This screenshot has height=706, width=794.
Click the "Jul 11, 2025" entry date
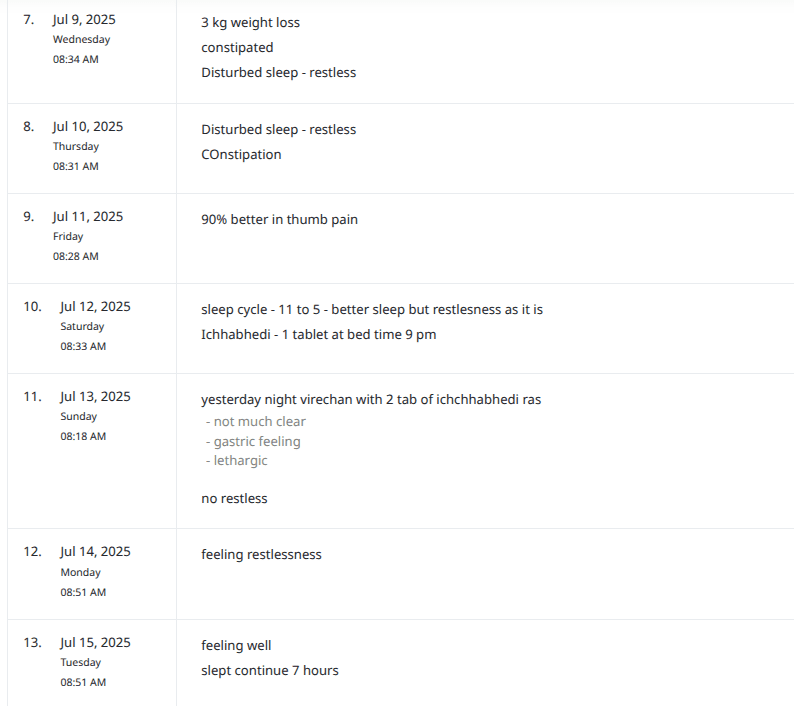88,217
